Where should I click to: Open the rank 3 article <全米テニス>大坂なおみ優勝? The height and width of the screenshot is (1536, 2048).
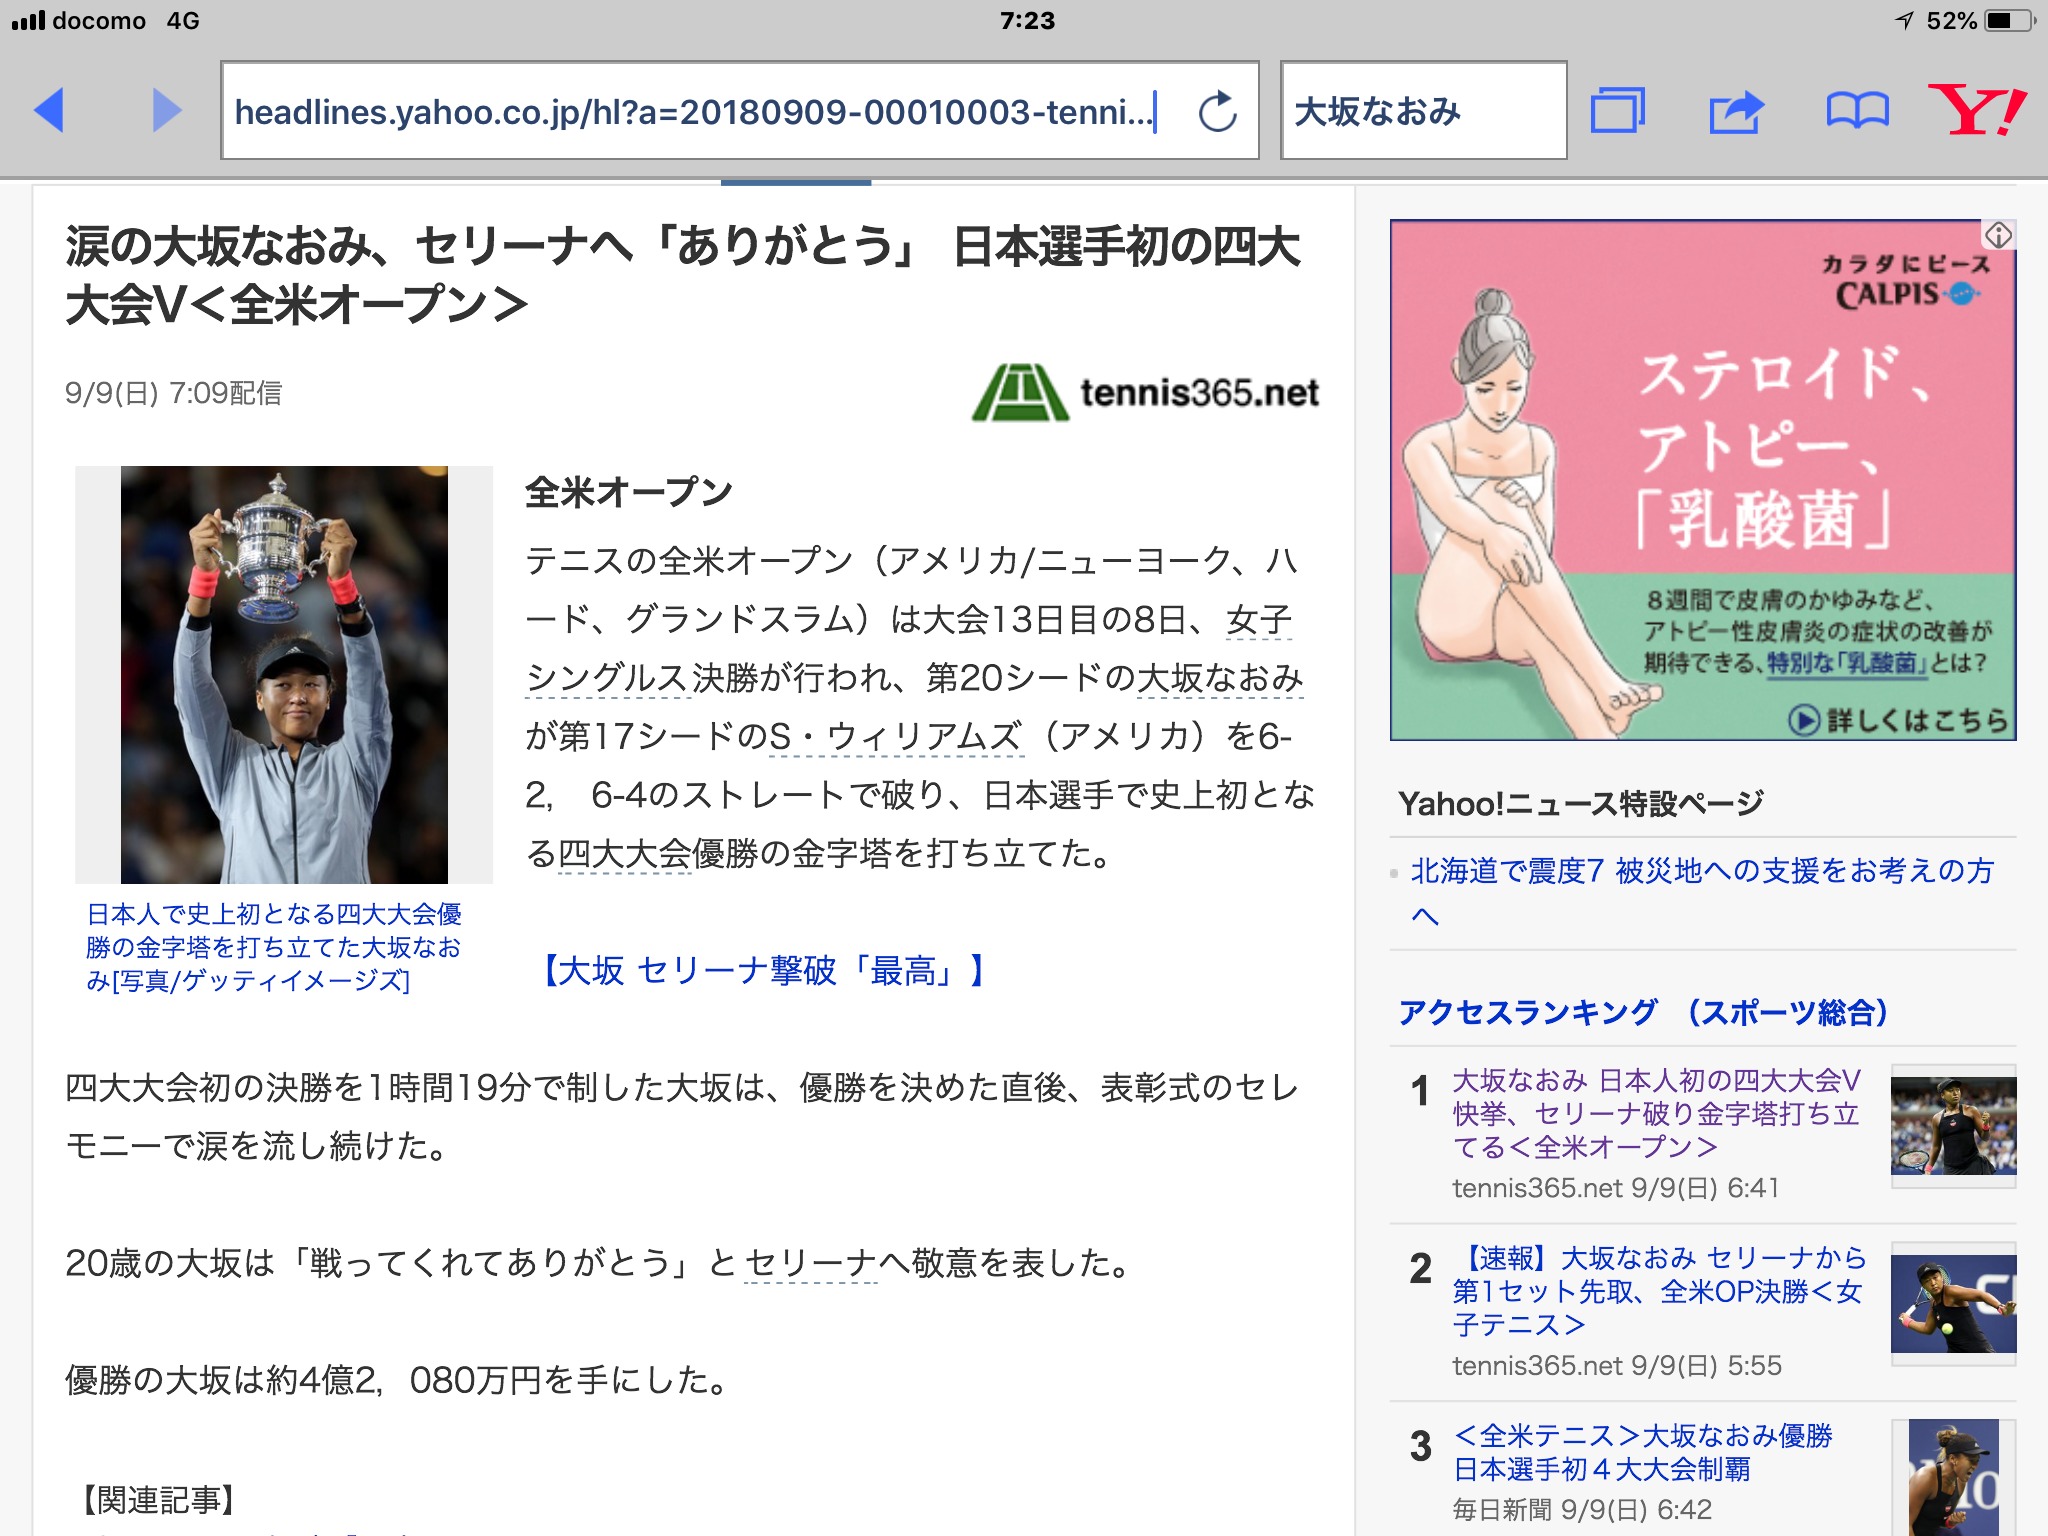[x=1642, y=1452]
